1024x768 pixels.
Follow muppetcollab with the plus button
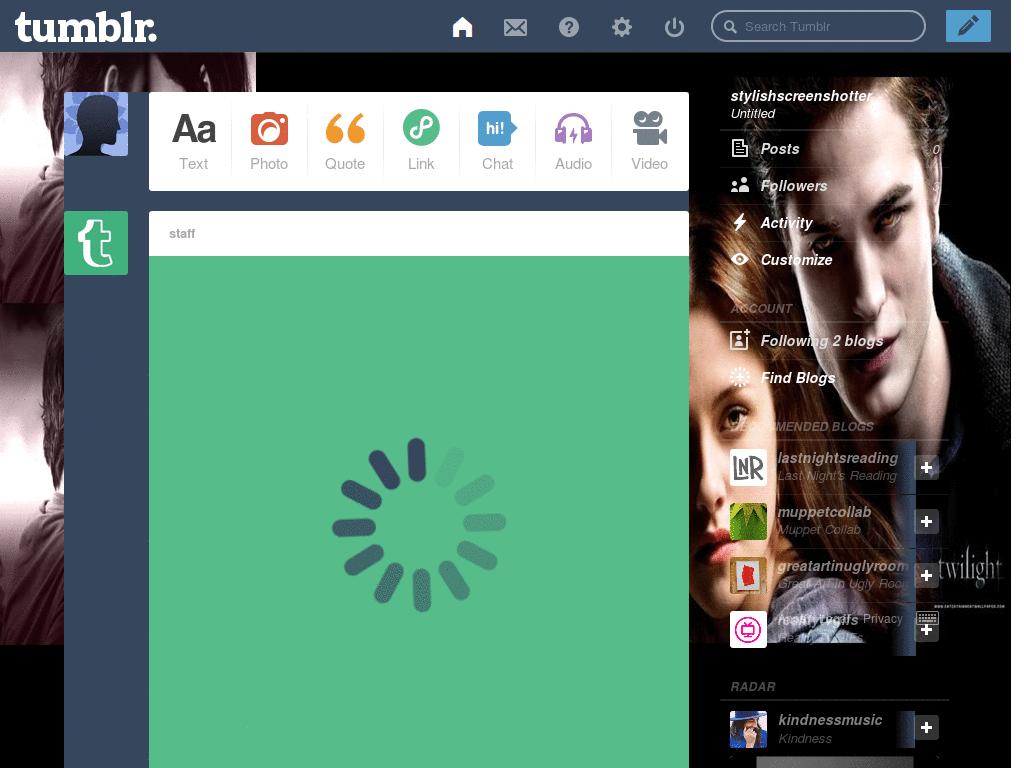926,521
